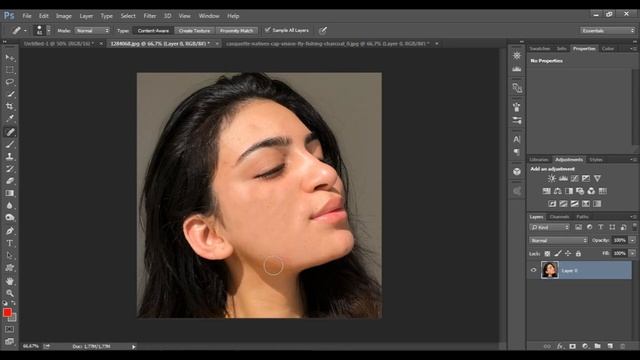The image size is (640, 360).
Task: Select the Layer 0 thumbnail
Action: tap(550, 270)
